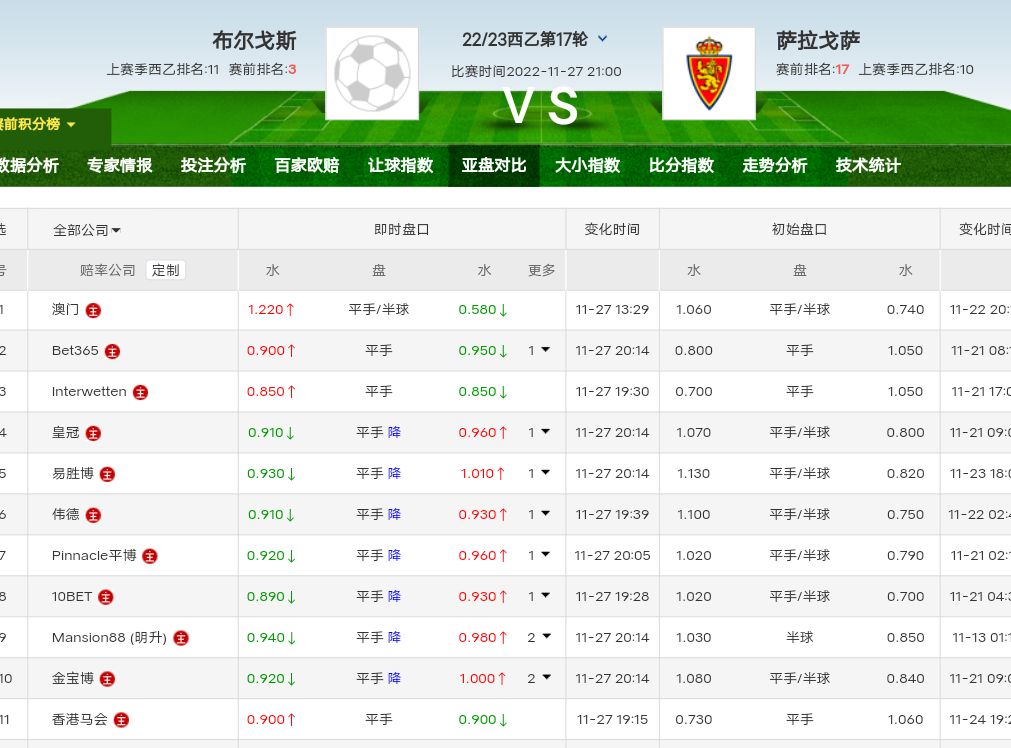Expand more odds for the Bet365 row
1011x748 pixels.
pos(539,351)
